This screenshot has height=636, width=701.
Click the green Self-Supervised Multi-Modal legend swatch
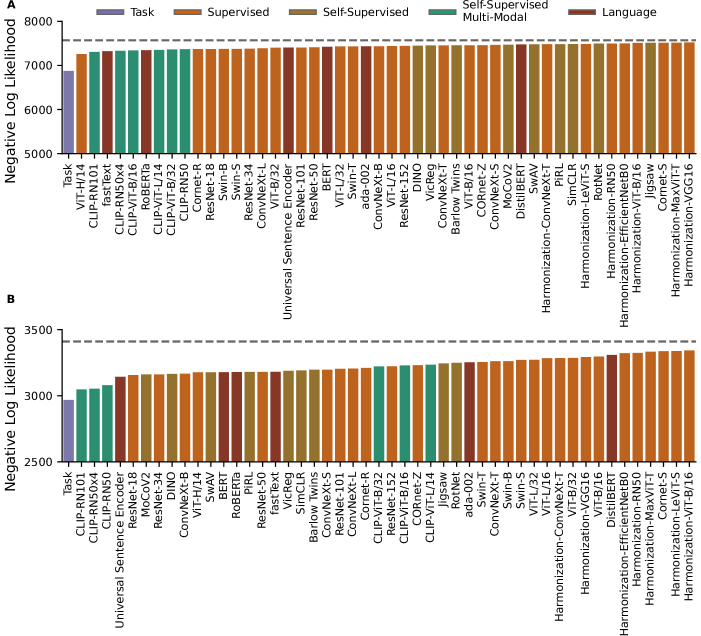coord(442,12)
